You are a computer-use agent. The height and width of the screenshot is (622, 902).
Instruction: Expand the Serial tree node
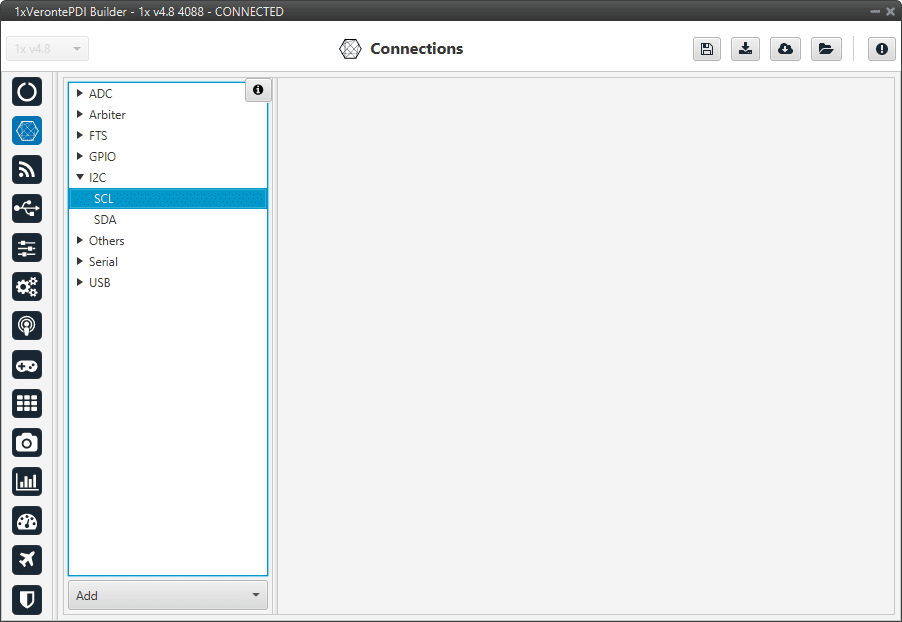click(x=80, y=261)
